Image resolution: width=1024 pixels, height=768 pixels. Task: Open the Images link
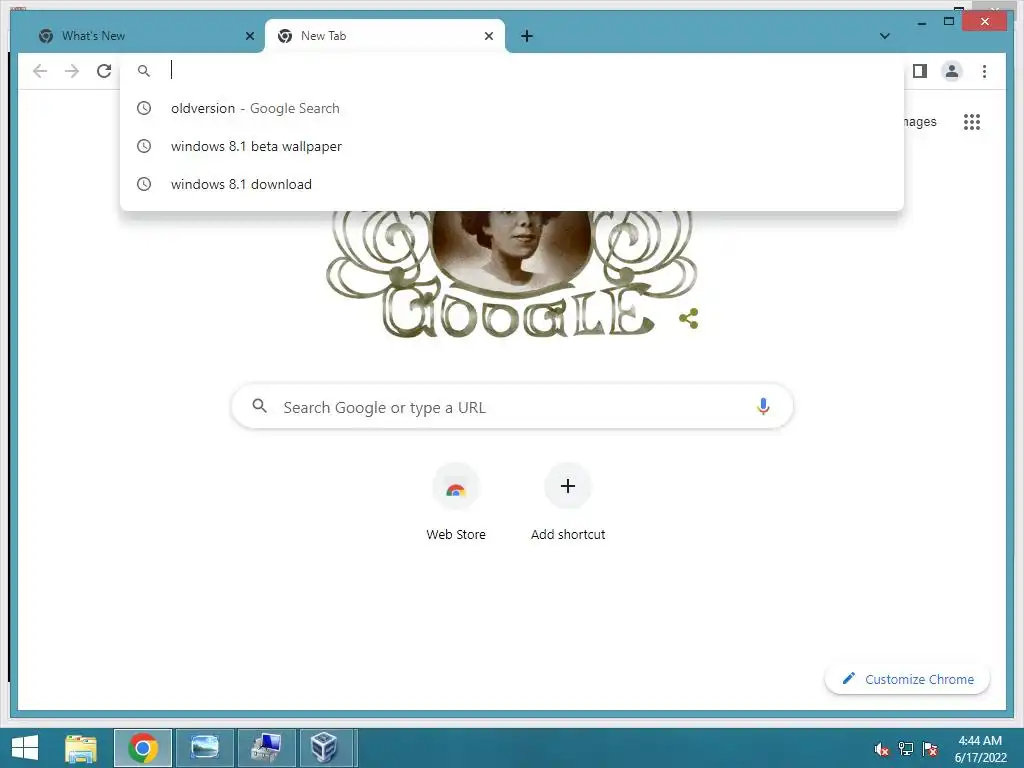[919, 121]
